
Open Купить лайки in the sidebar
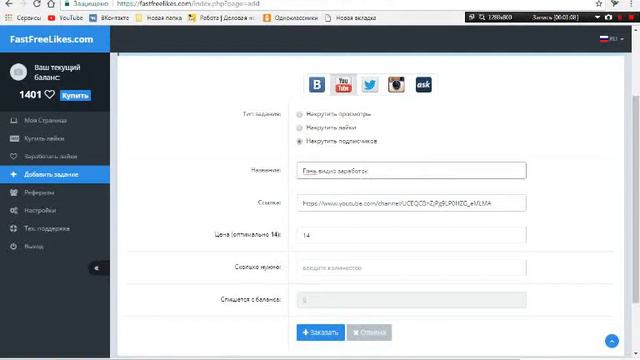(x=55, y=138)
